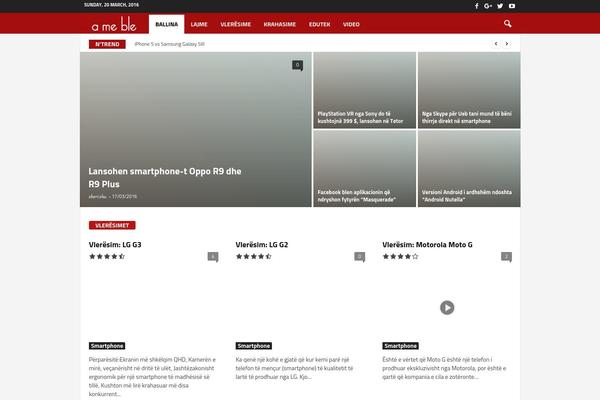Click Smartphone tag under LG G2 review
This screenshot has height=400, width=600.
[254, 346]
